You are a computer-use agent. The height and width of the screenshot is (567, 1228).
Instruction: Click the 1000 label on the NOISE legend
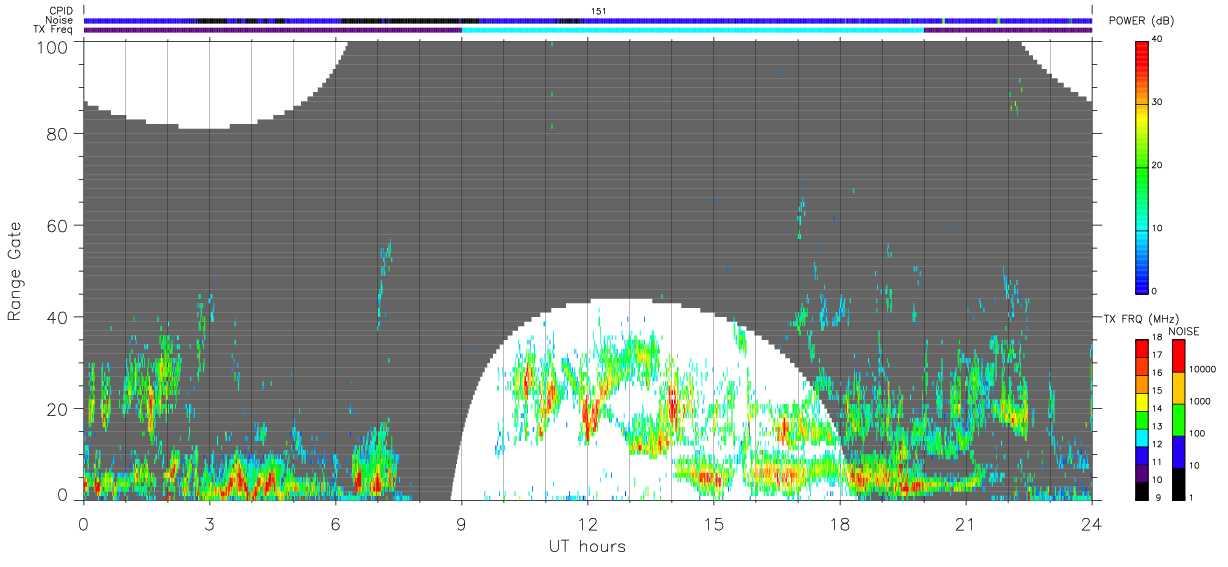(x=1199, y=401)
